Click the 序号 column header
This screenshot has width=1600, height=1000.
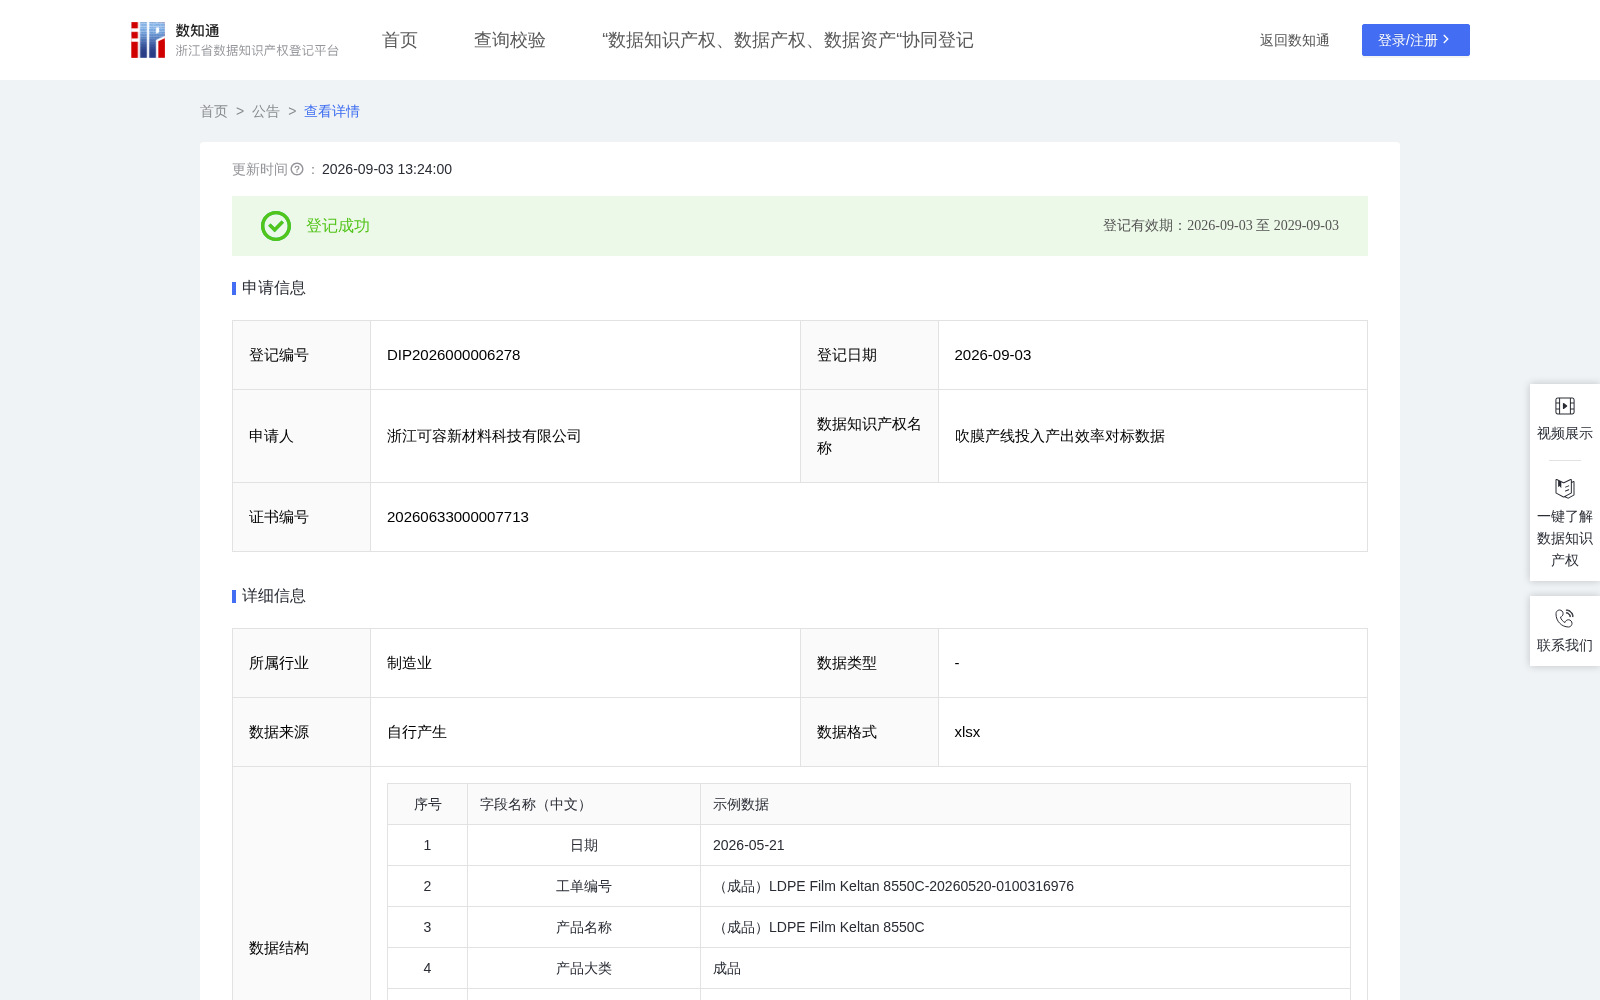[428, 804]
